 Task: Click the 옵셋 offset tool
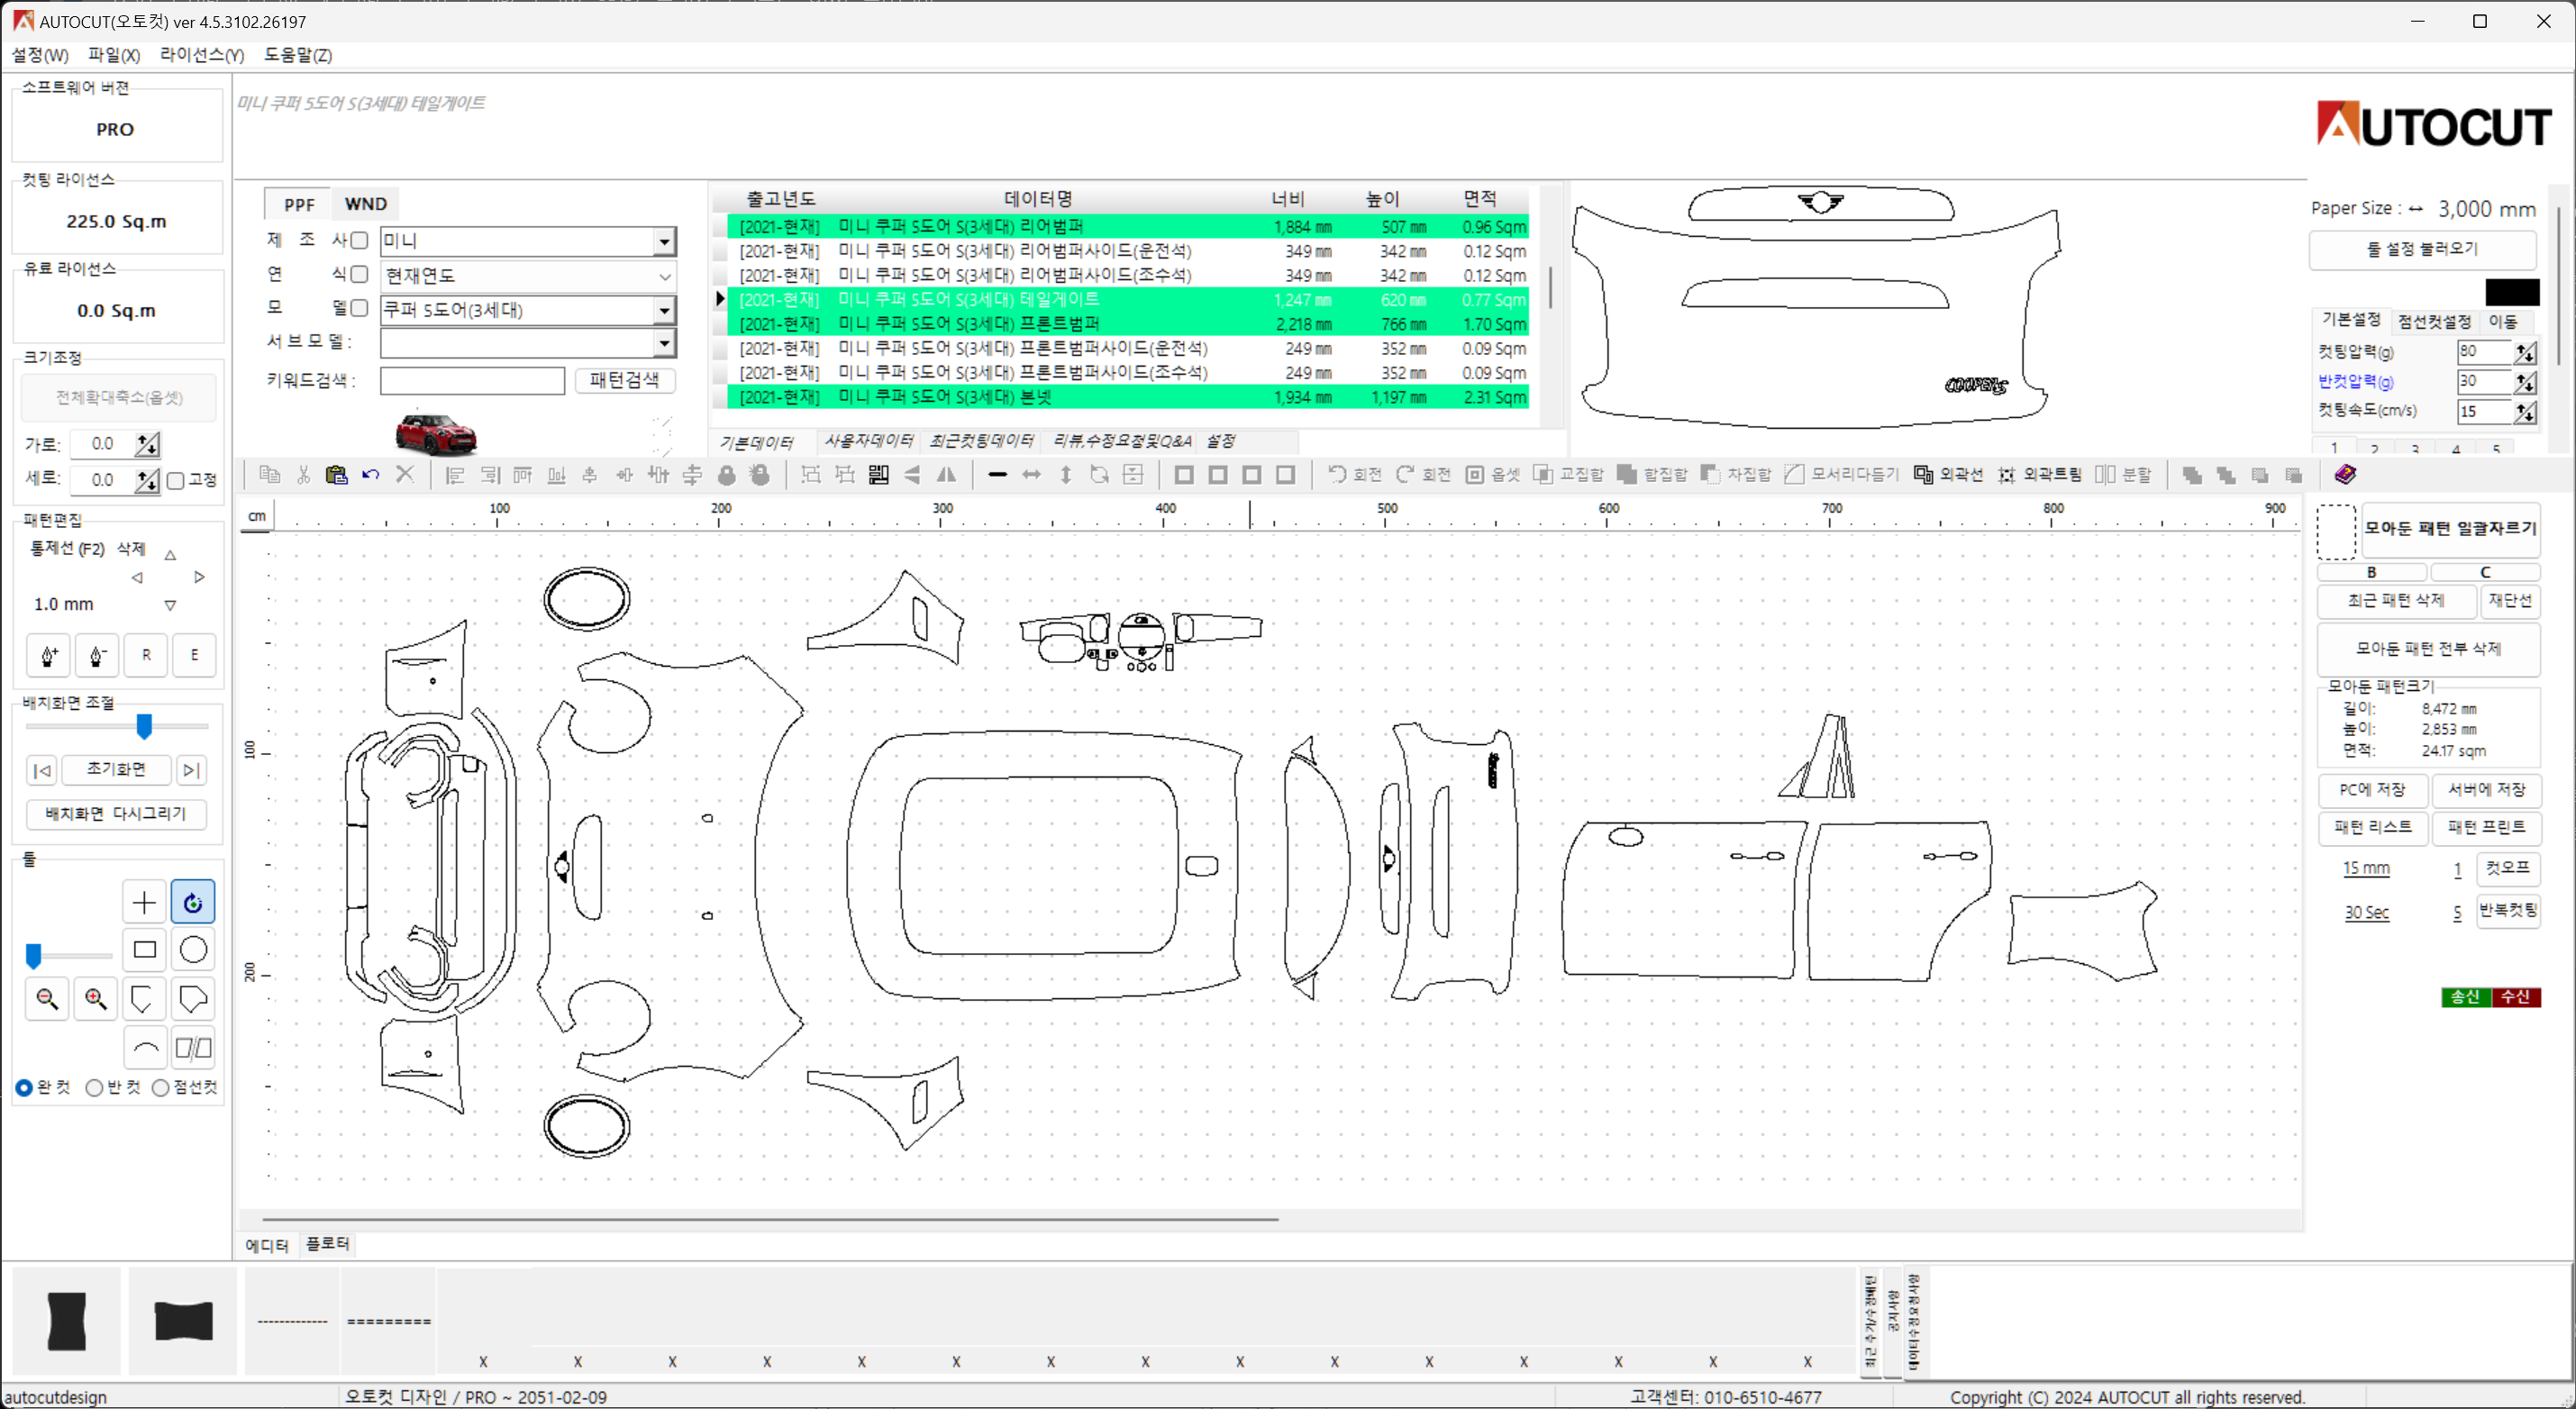pyautogui.click(x=1492, y=475)
